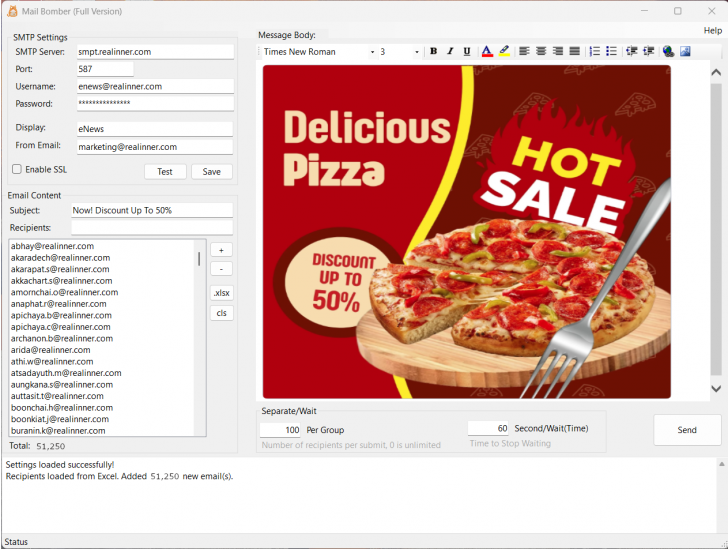Decrease indent in message body
The image size is (728, 549).
pyautogui.click(x=631, y=51)
